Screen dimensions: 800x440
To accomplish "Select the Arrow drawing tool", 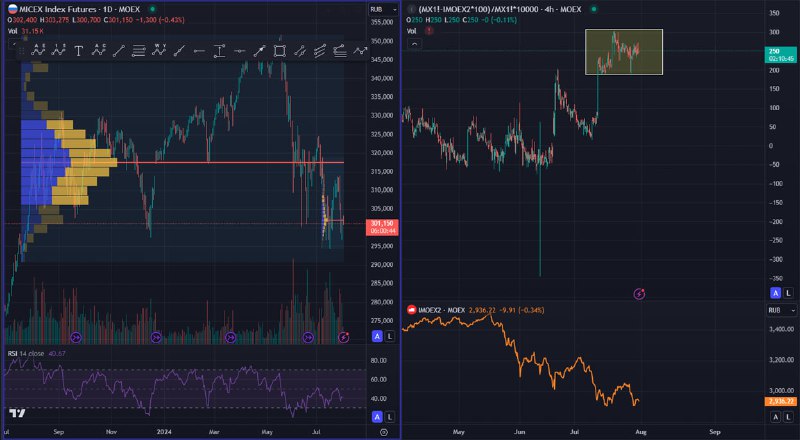I will click(x=260, y=51).
